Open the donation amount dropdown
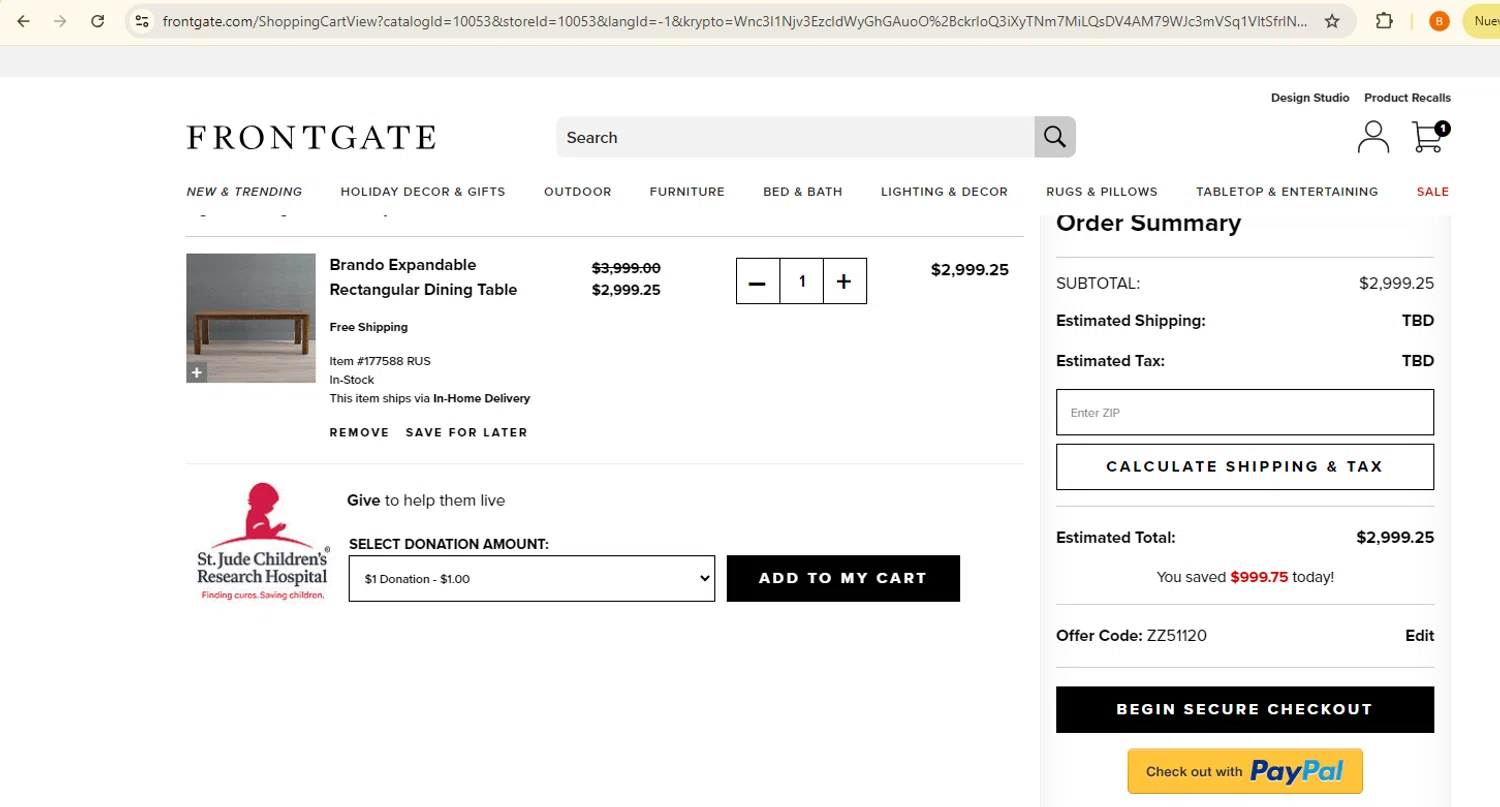 tap(532, 579)
